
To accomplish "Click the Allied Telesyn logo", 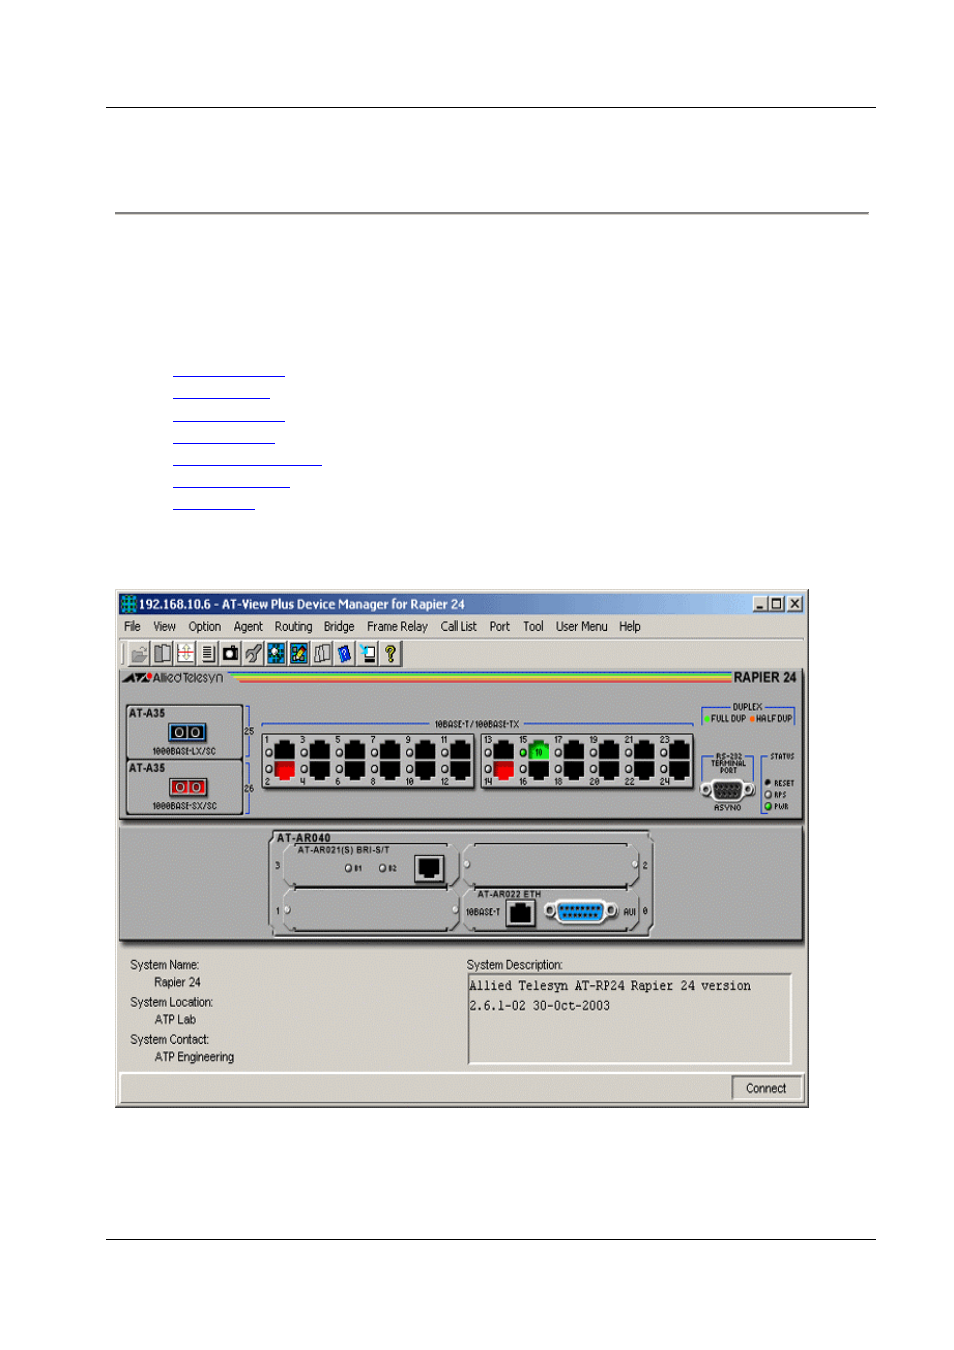I will [173, 678].
